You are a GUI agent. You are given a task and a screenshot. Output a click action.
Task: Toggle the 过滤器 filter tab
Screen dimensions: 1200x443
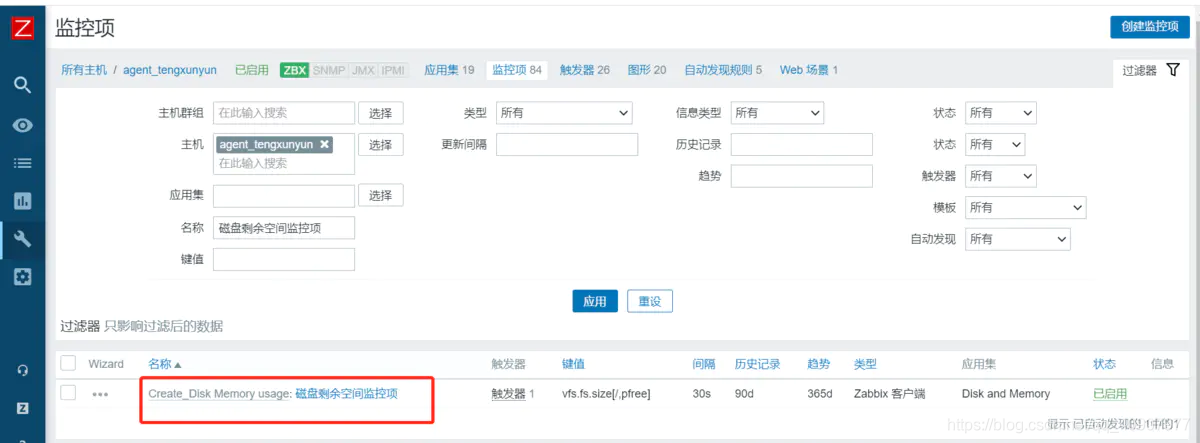click(1152, 71)
